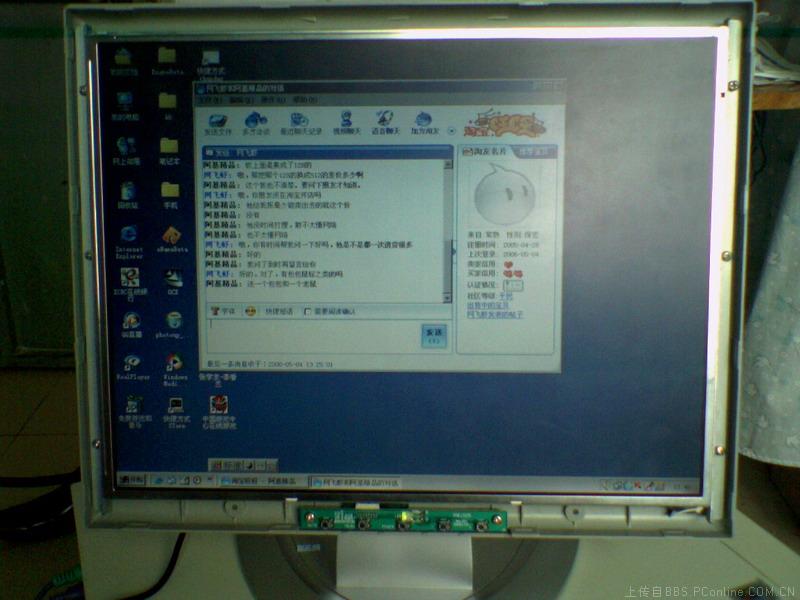Viewport: 800px width, 600px height.
Task: Expand the toolbar overflow arrow
Action: pyautogui.click(x=451, y=129)
